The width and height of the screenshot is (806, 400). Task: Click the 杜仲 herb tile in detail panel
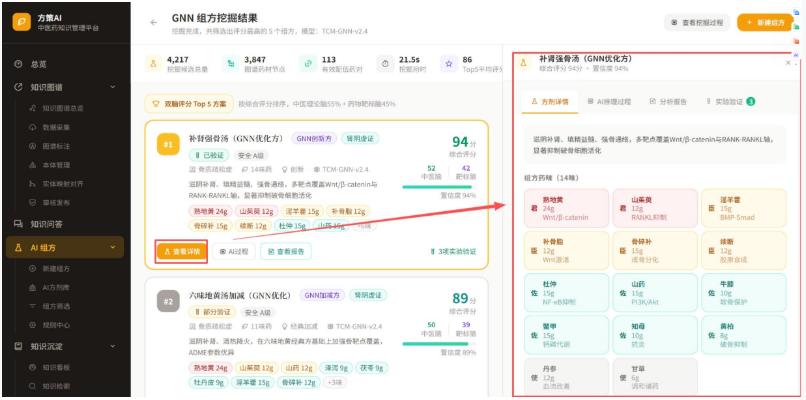pos(566,293)
